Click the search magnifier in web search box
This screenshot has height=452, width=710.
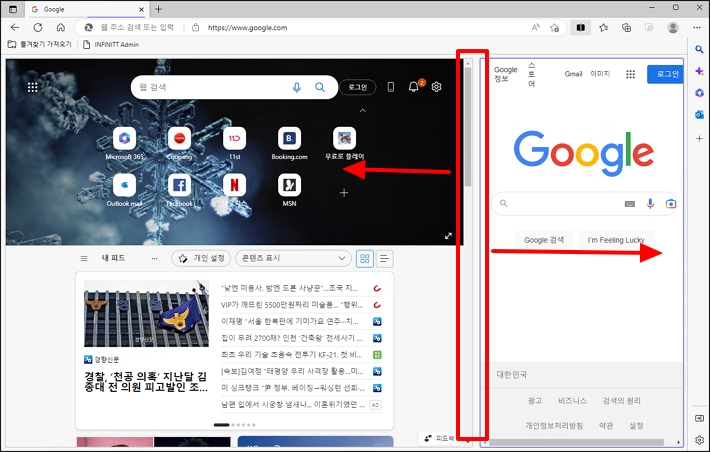pyautogui.click(x=320, y=87)
